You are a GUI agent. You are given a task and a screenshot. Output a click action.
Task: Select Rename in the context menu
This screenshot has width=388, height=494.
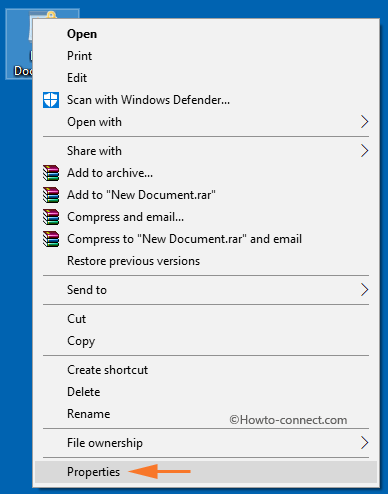pos(206,414)
